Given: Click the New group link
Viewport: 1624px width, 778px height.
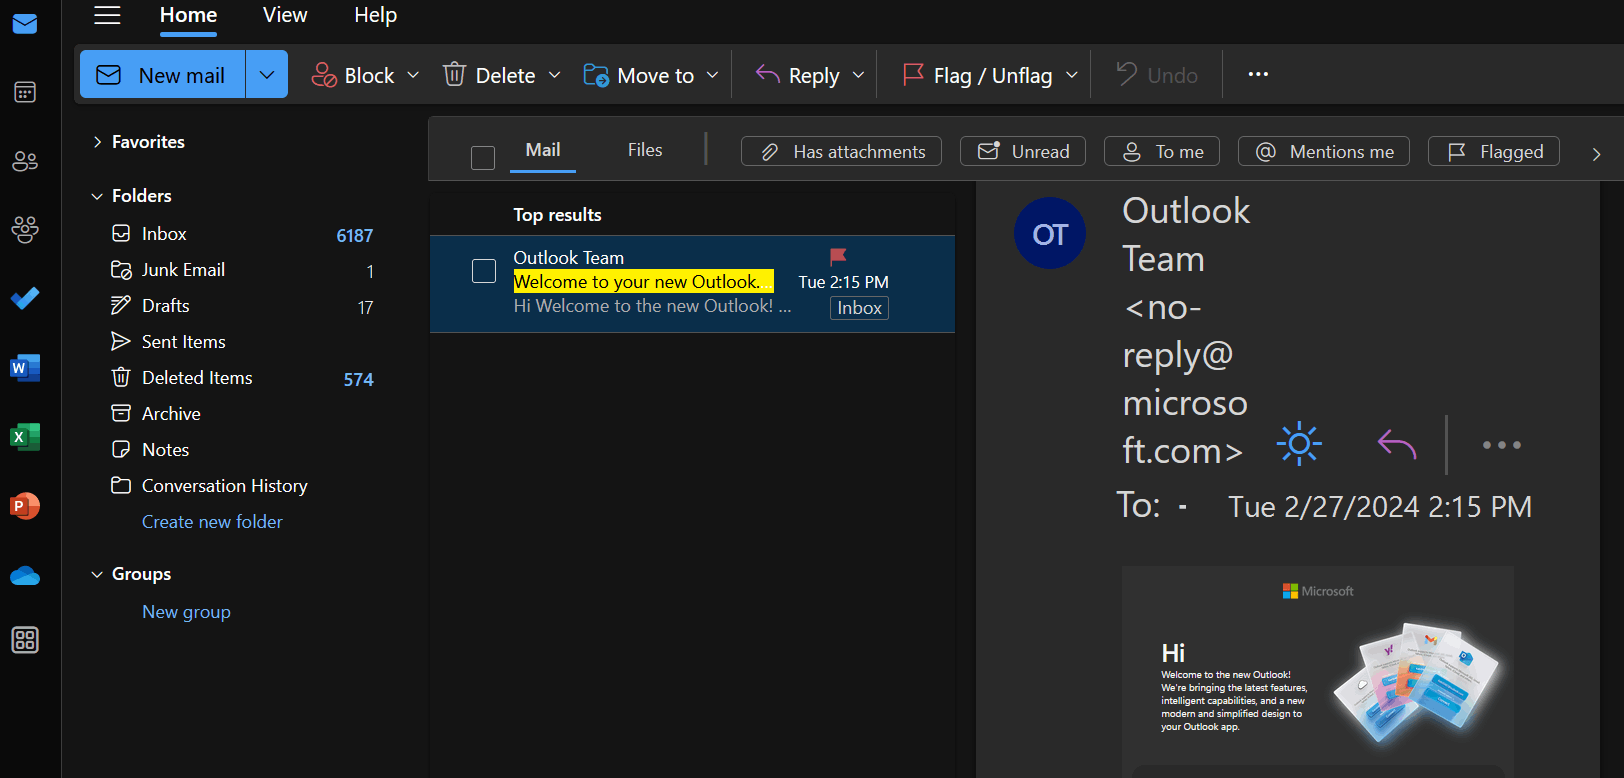Looking at the screenshot, I should pos(186,612).
